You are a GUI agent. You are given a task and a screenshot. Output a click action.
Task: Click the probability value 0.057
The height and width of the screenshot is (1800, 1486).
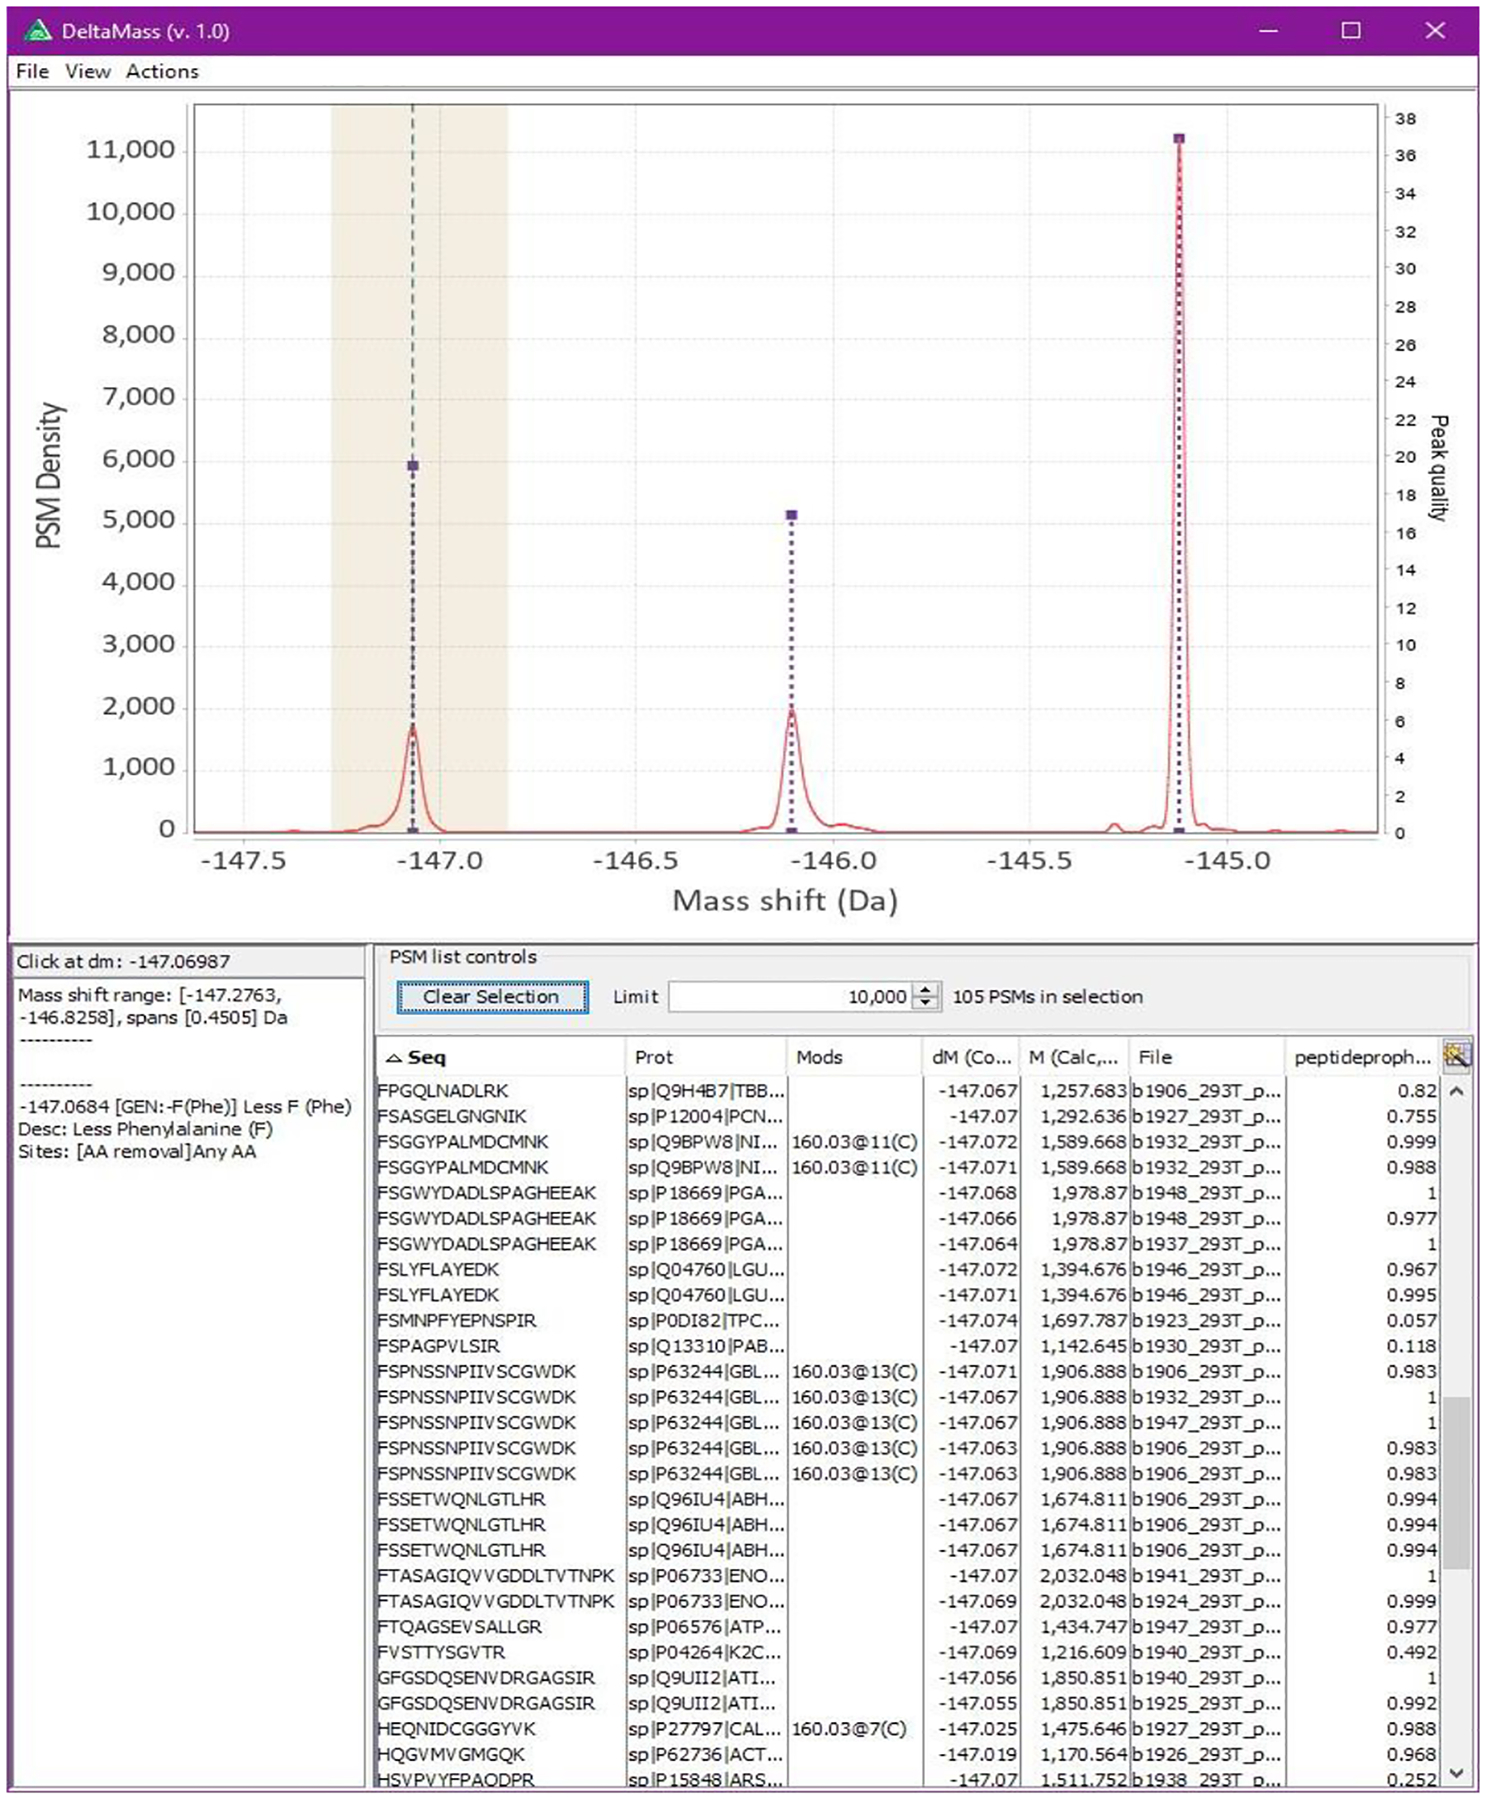click(x=1412, y=1320)
